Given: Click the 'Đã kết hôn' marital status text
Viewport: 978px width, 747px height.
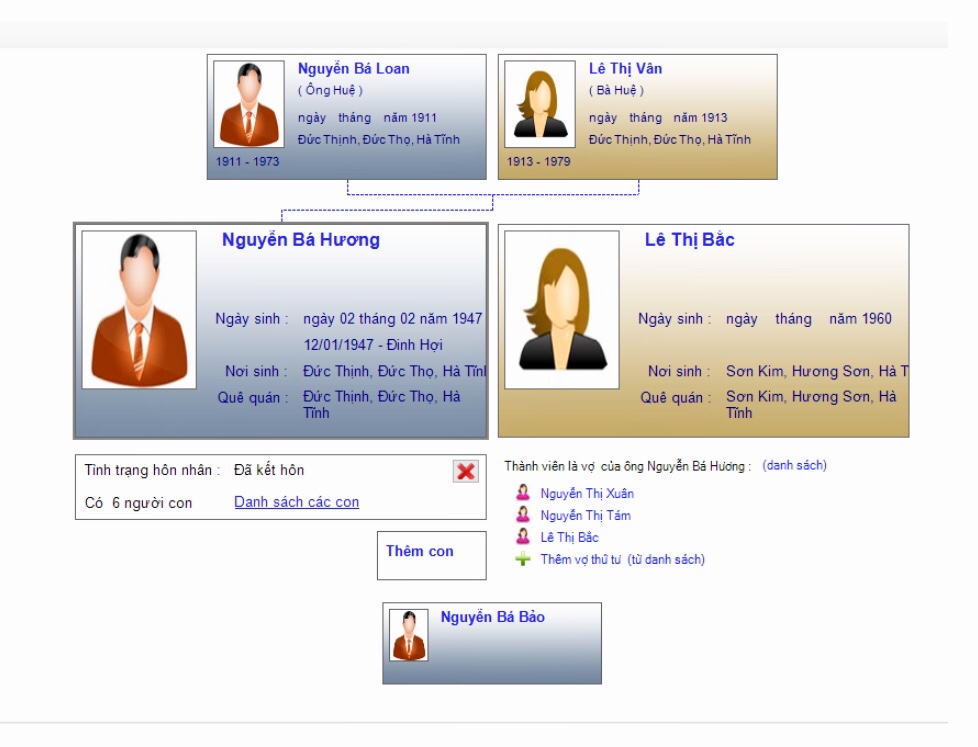Looking at the screenshot, I should pyautogui.click(x=269, y=470).
